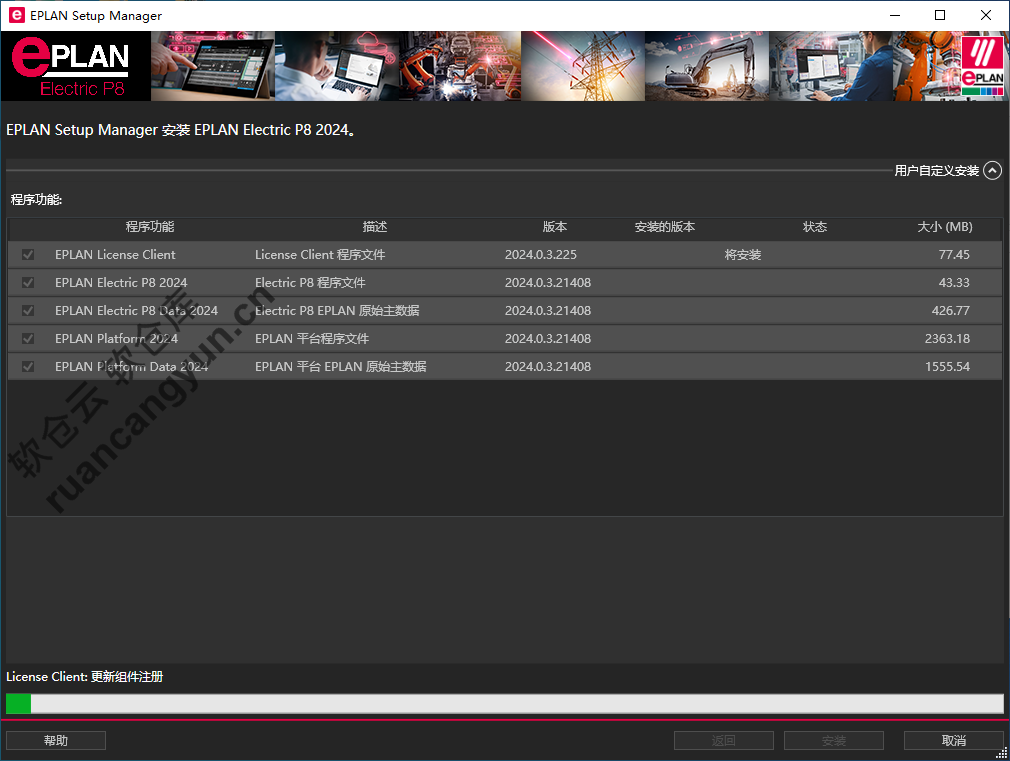This screenshot has height=761, width=1010.
Task: Toggle the EPLAN Platform 2024 checkbox
Action: pyautogui.click(x=28, y=339)
